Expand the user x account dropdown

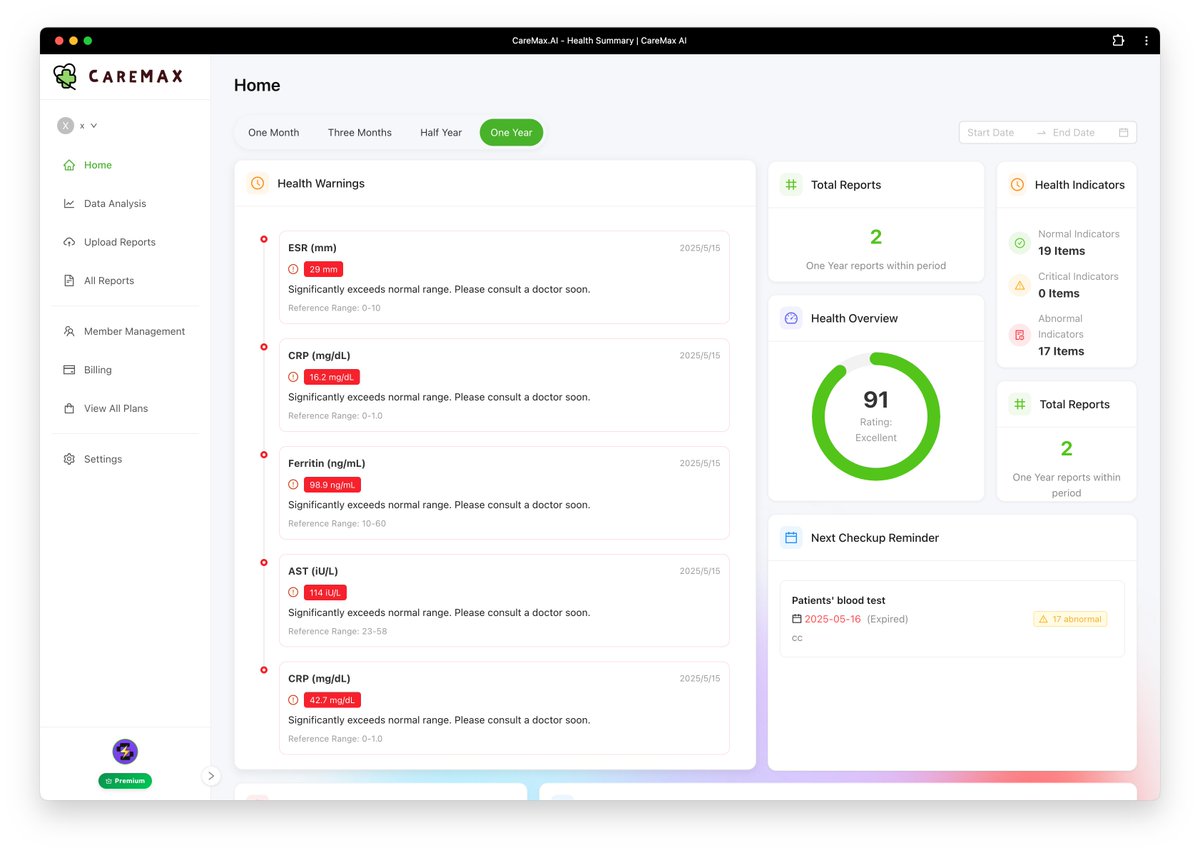point(78,126)
